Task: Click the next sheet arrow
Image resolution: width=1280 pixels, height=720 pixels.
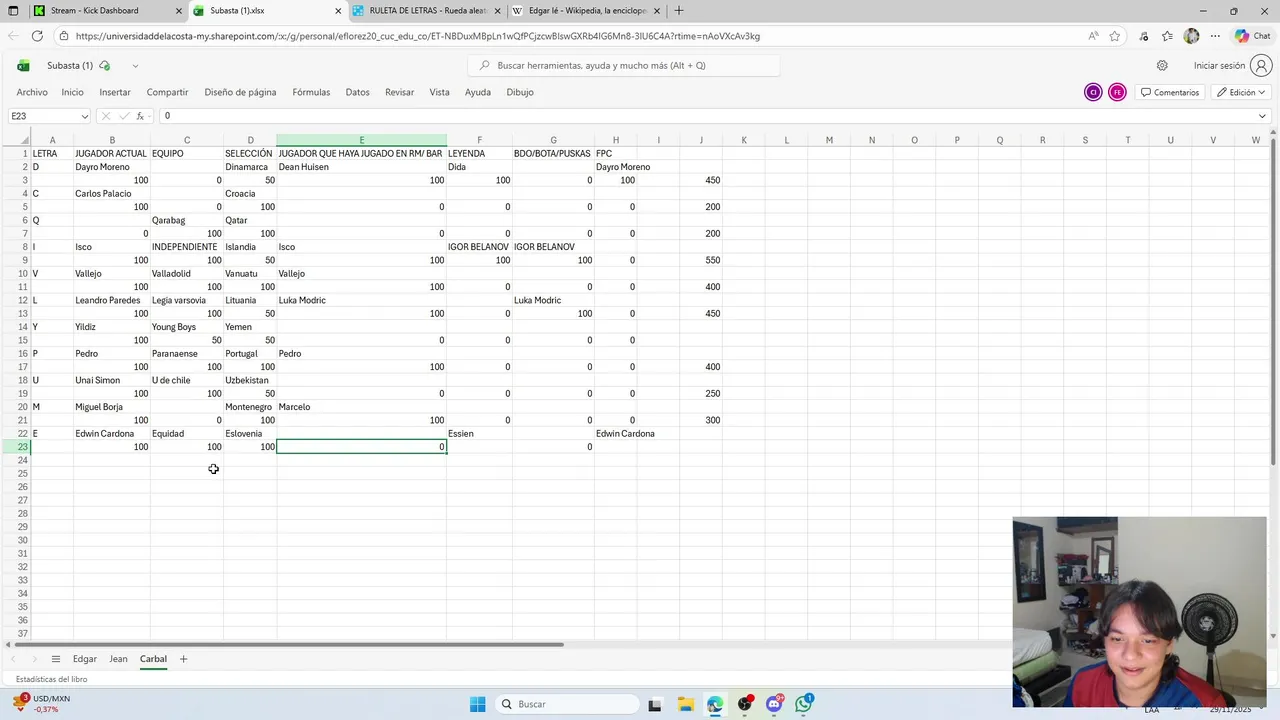Action: 34,659
